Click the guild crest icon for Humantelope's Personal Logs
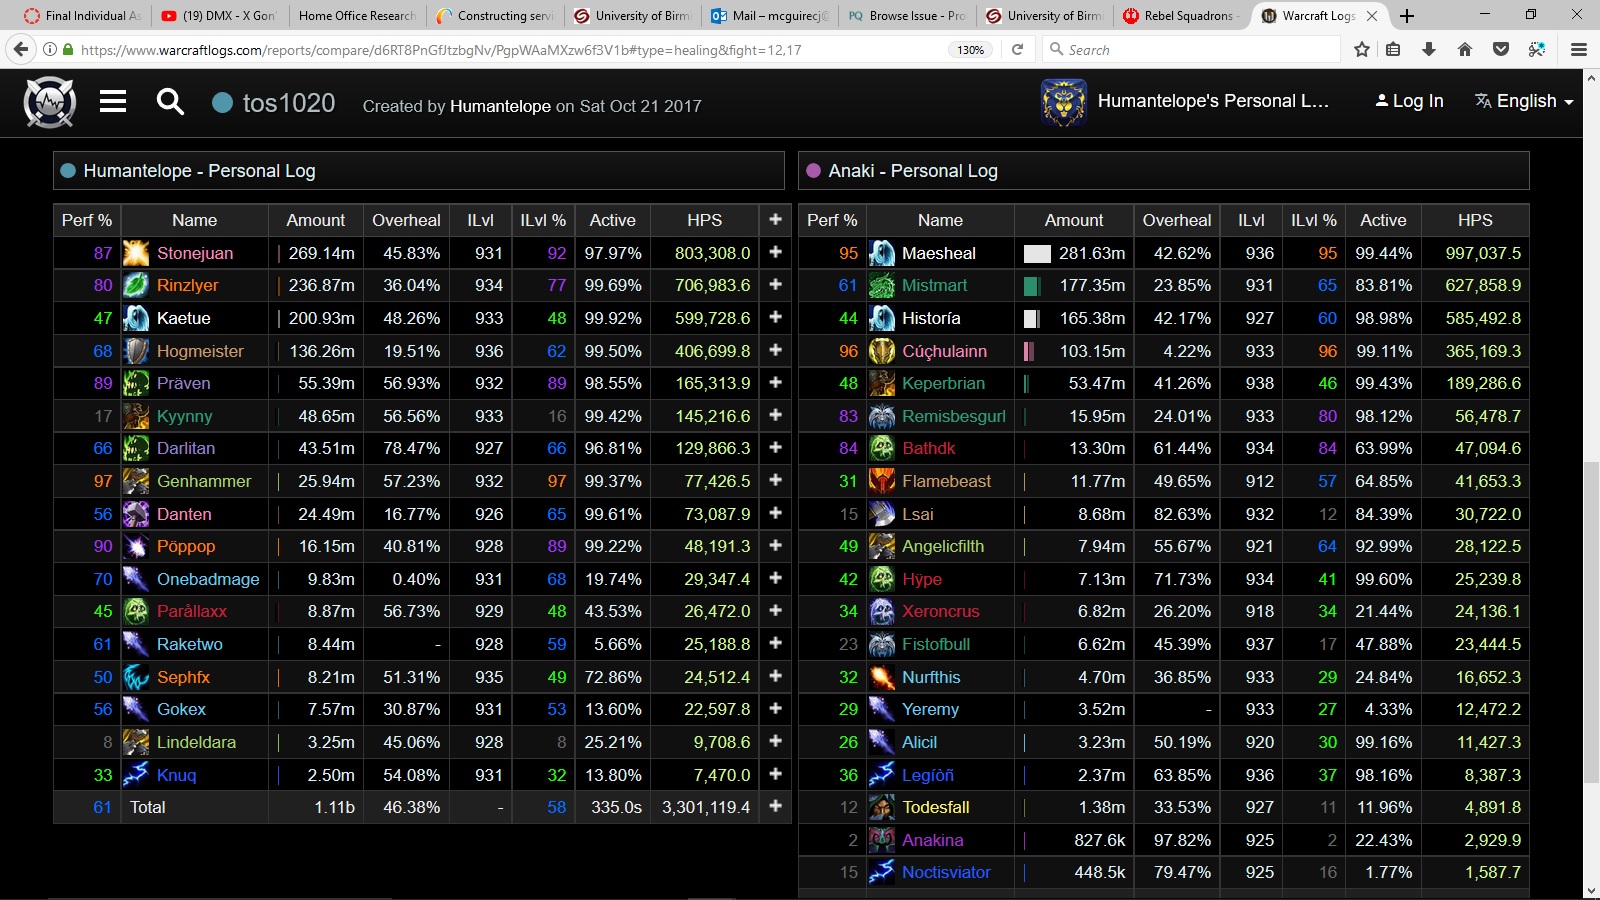The width and height of the screenshot is (1600, 900). 1063,102
